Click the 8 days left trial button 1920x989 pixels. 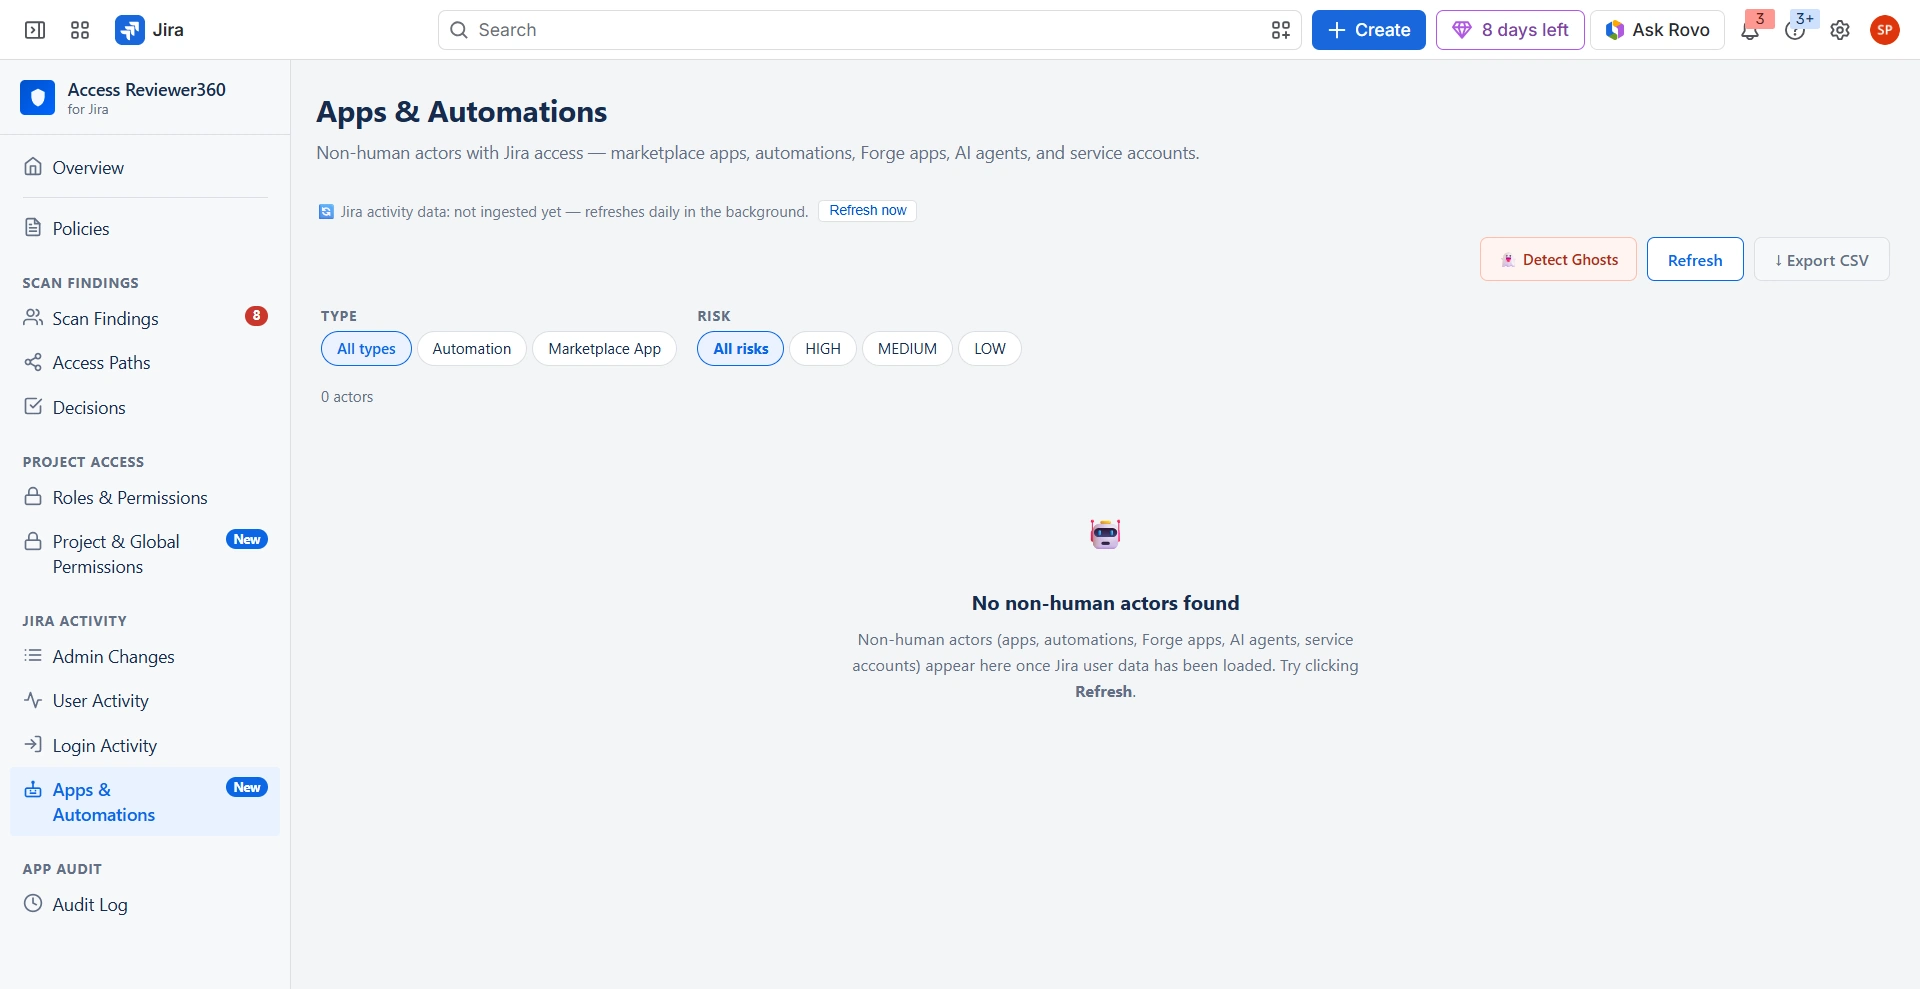click(x=1510, y=30)
